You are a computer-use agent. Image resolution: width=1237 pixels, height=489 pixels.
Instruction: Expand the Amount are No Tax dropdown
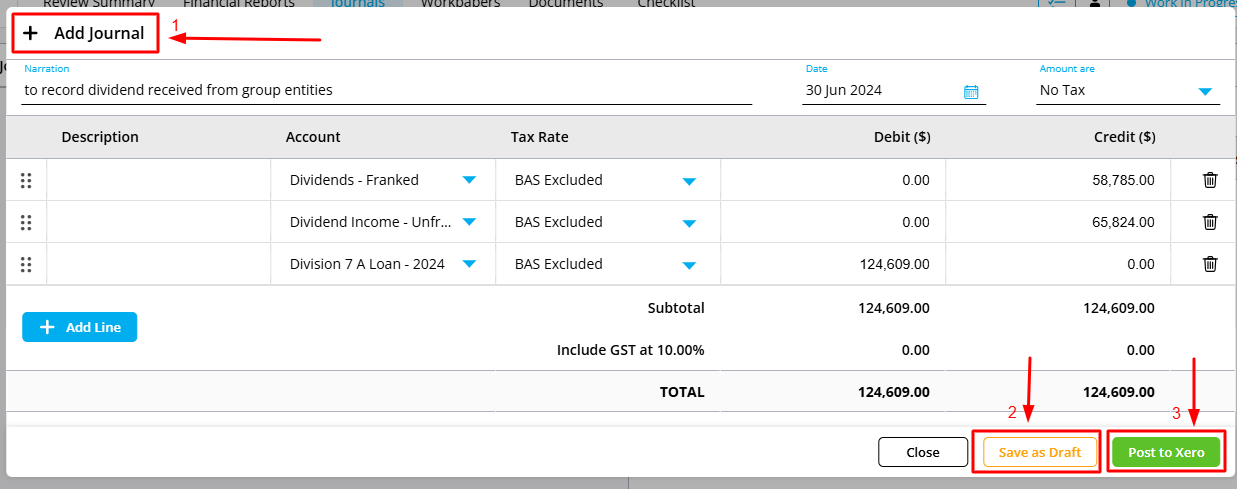[x=1204, y=91]
